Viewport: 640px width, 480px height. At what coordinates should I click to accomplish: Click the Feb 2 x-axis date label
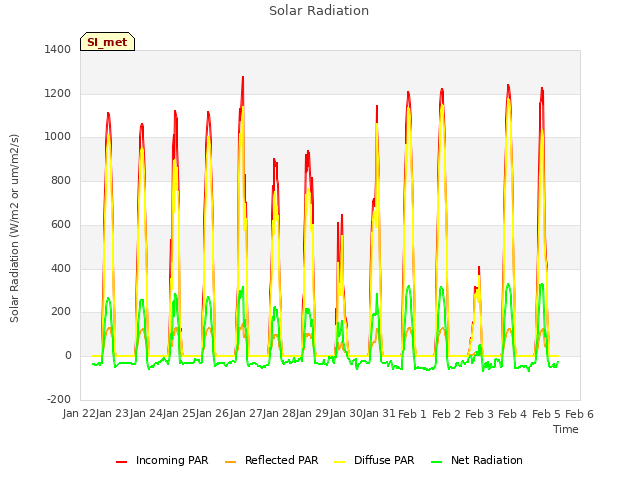(446, 414)
